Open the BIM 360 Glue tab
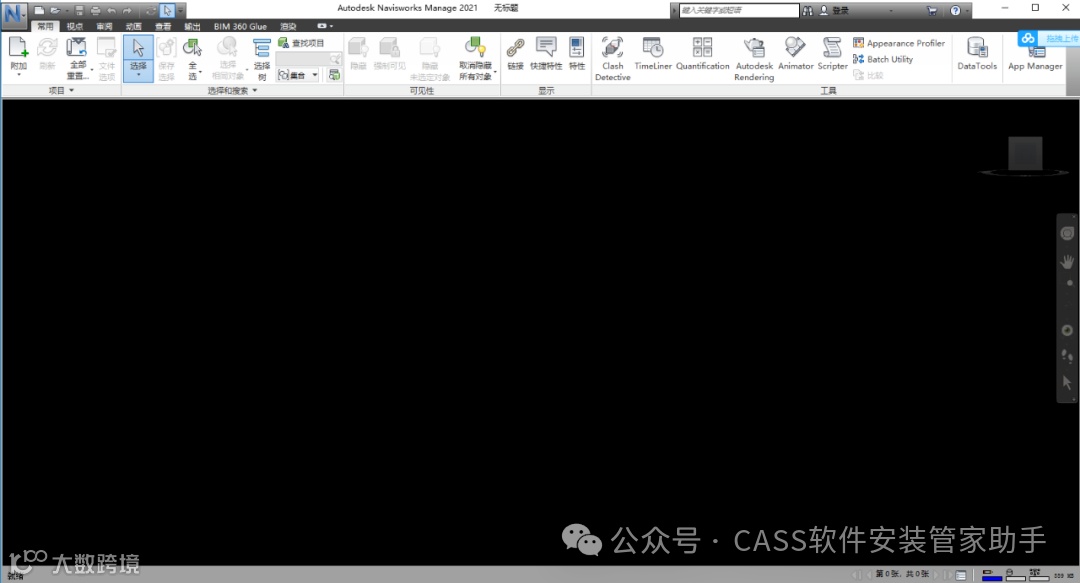Image resolution: width=1080 pixels, height=583 pixels. pos(240,26)
